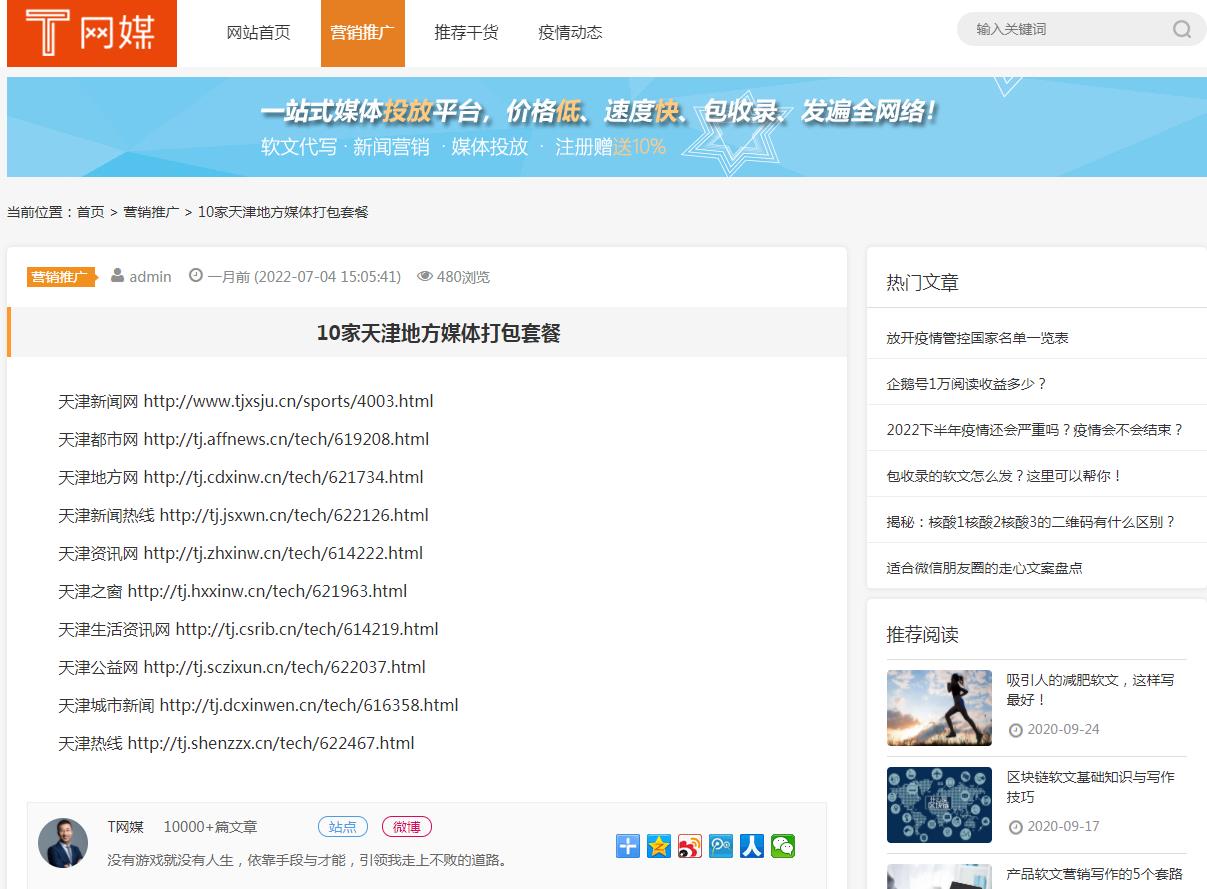Share to WeChat icon
This screenshot has width=1207, height=889.
point(783,846)
